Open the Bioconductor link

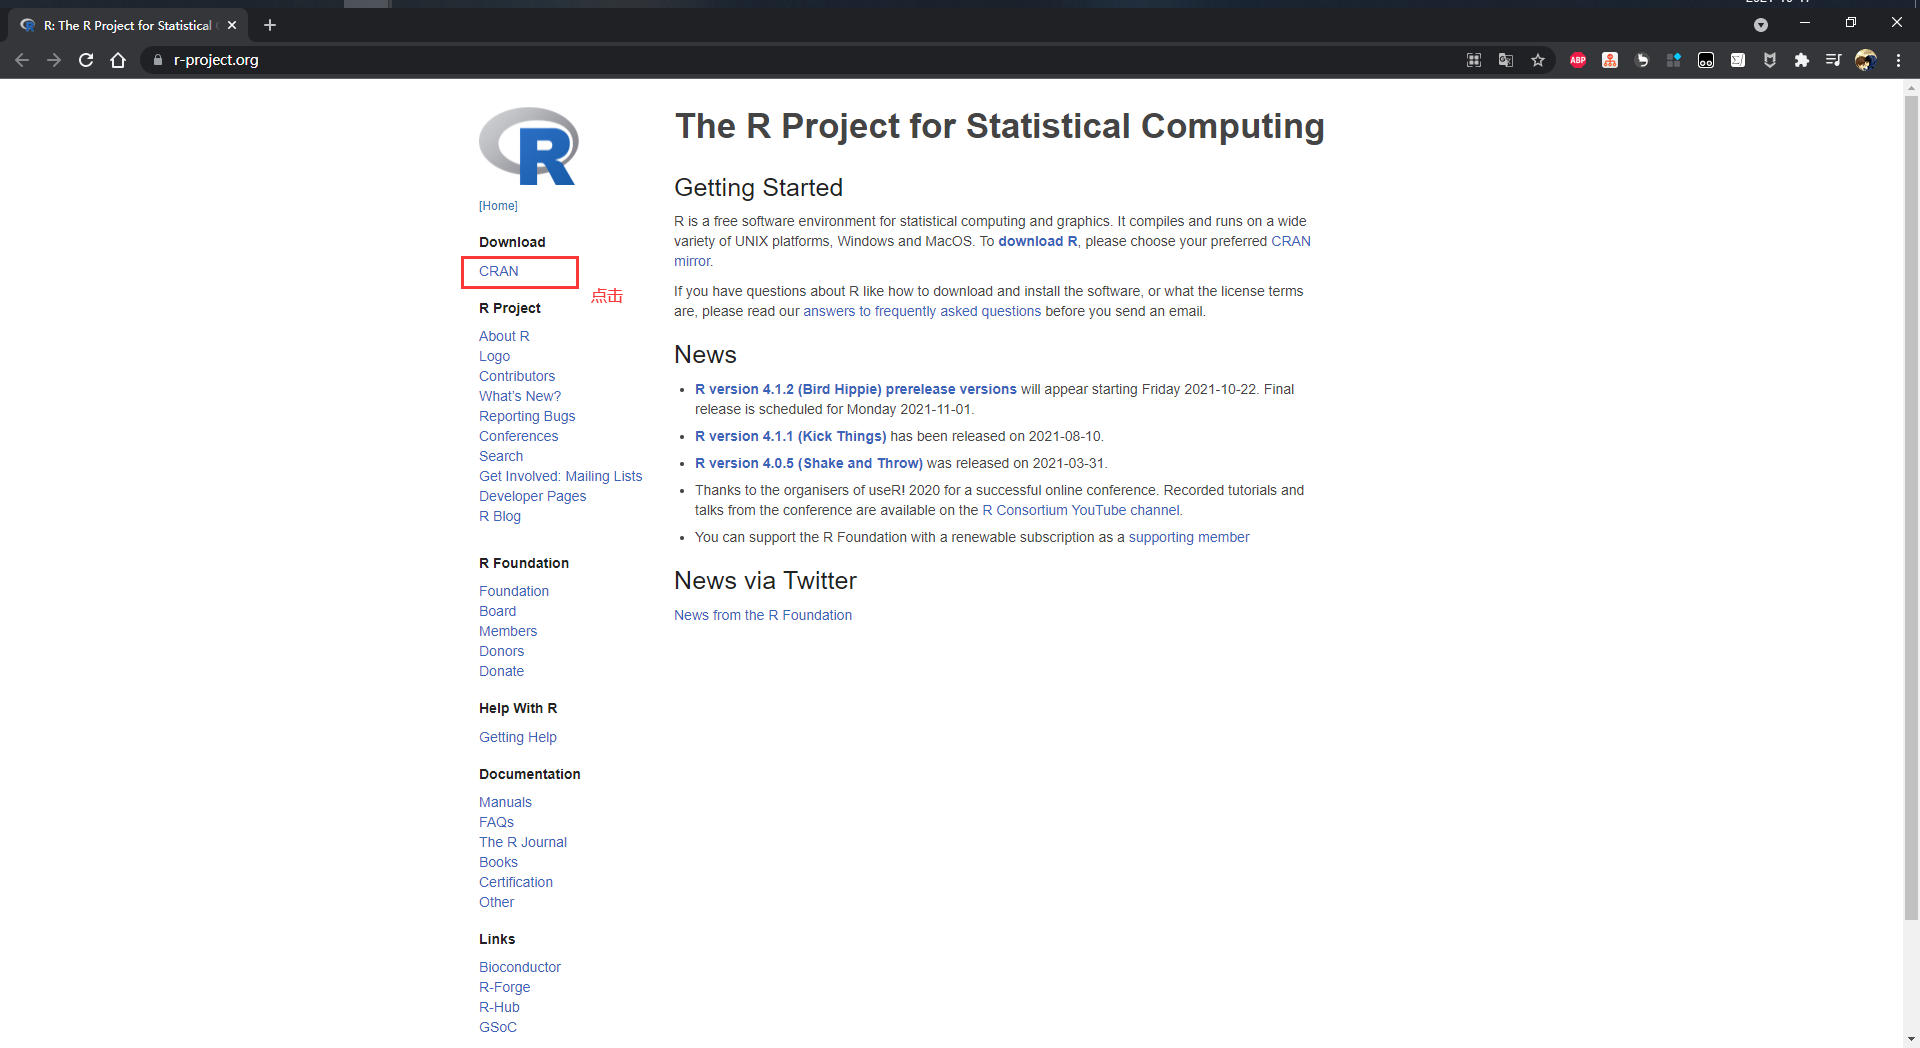click(519, 967)
